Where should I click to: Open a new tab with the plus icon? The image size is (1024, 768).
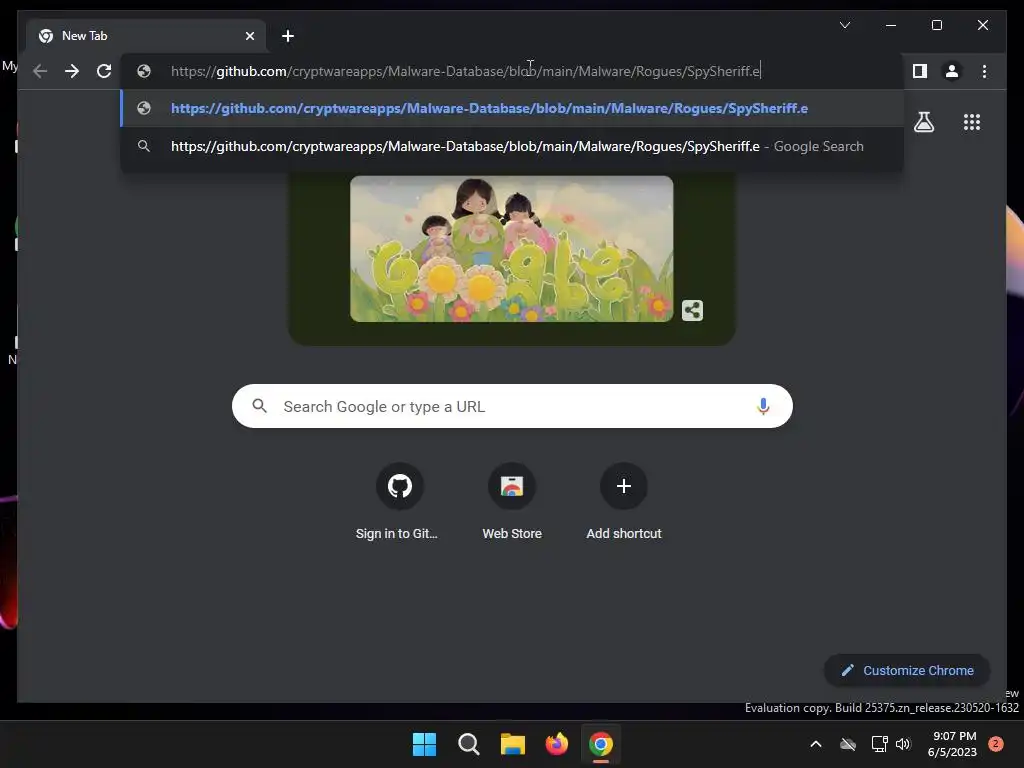(x=288, y=36)
